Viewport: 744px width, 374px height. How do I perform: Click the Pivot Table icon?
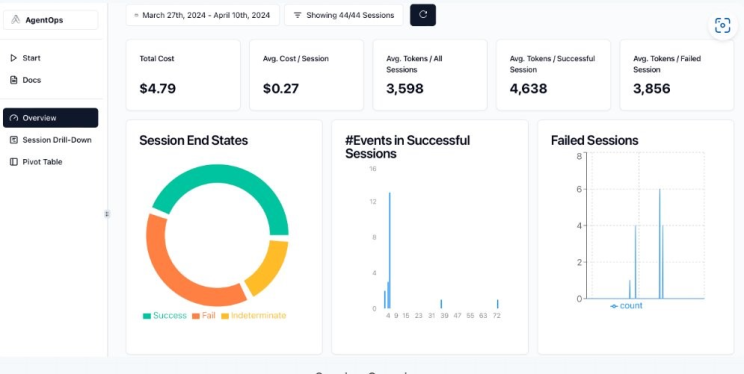pyautogui.click(x=13, y=162)
